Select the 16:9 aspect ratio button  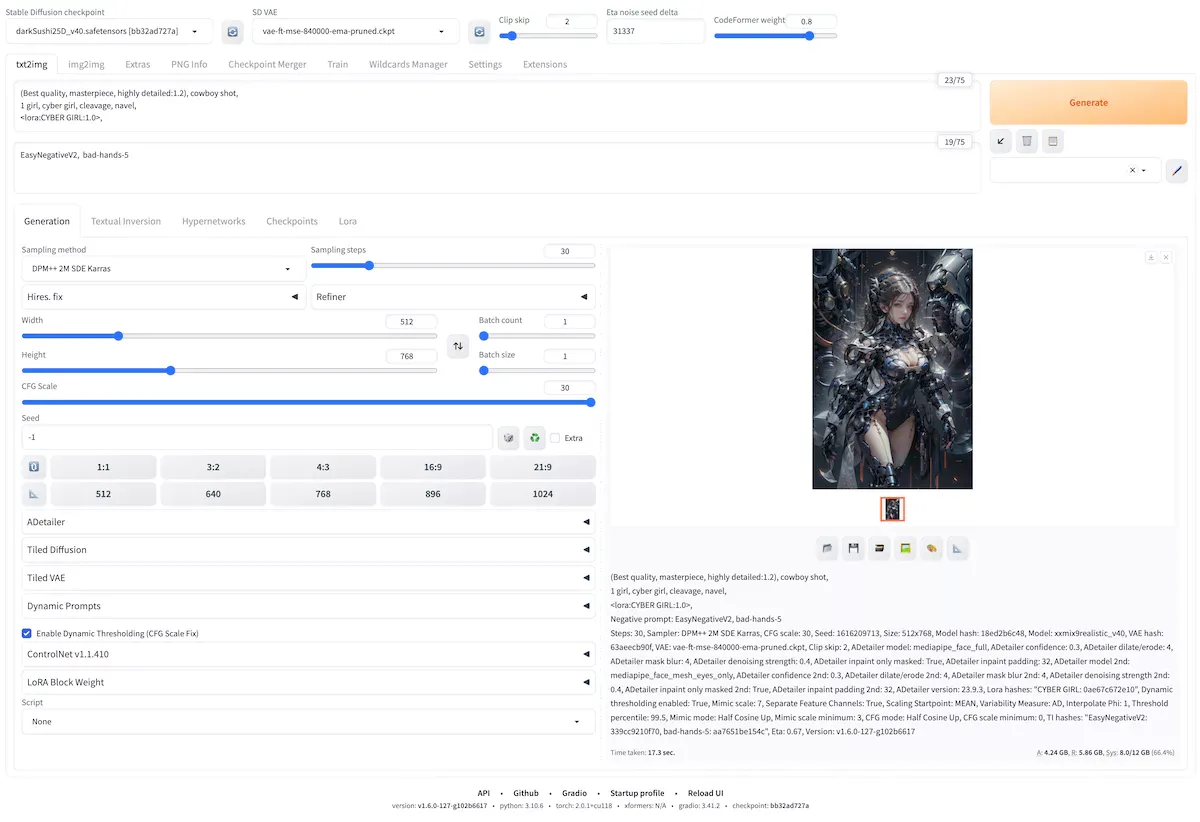coord(433,466)
